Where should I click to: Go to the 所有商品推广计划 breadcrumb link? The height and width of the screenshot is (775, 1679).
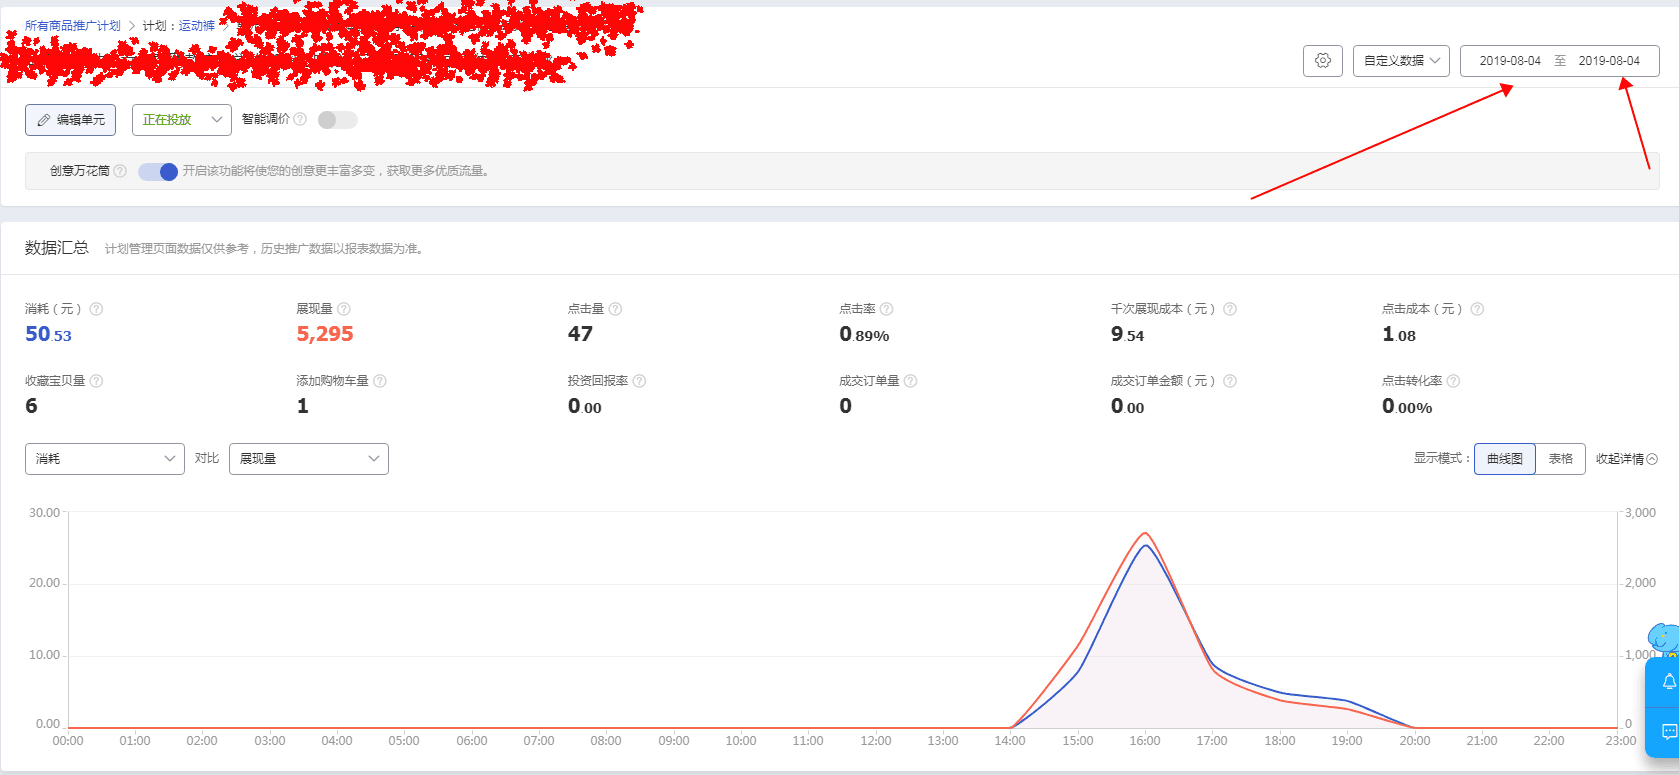[x=73, y=26]
